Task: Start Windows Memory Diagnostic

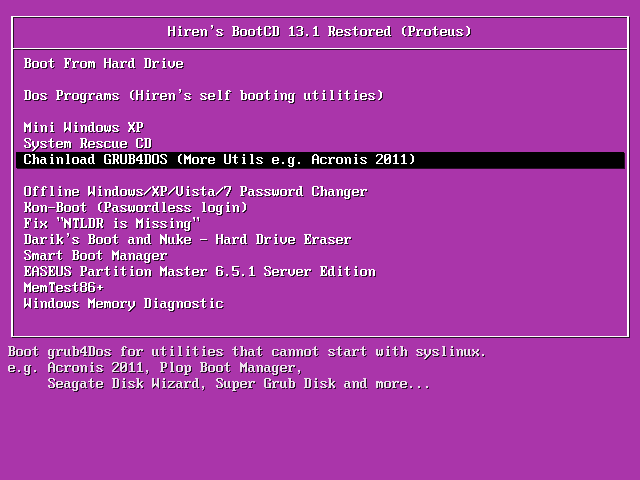Action: pyautogui.click(x=124, y=304)
